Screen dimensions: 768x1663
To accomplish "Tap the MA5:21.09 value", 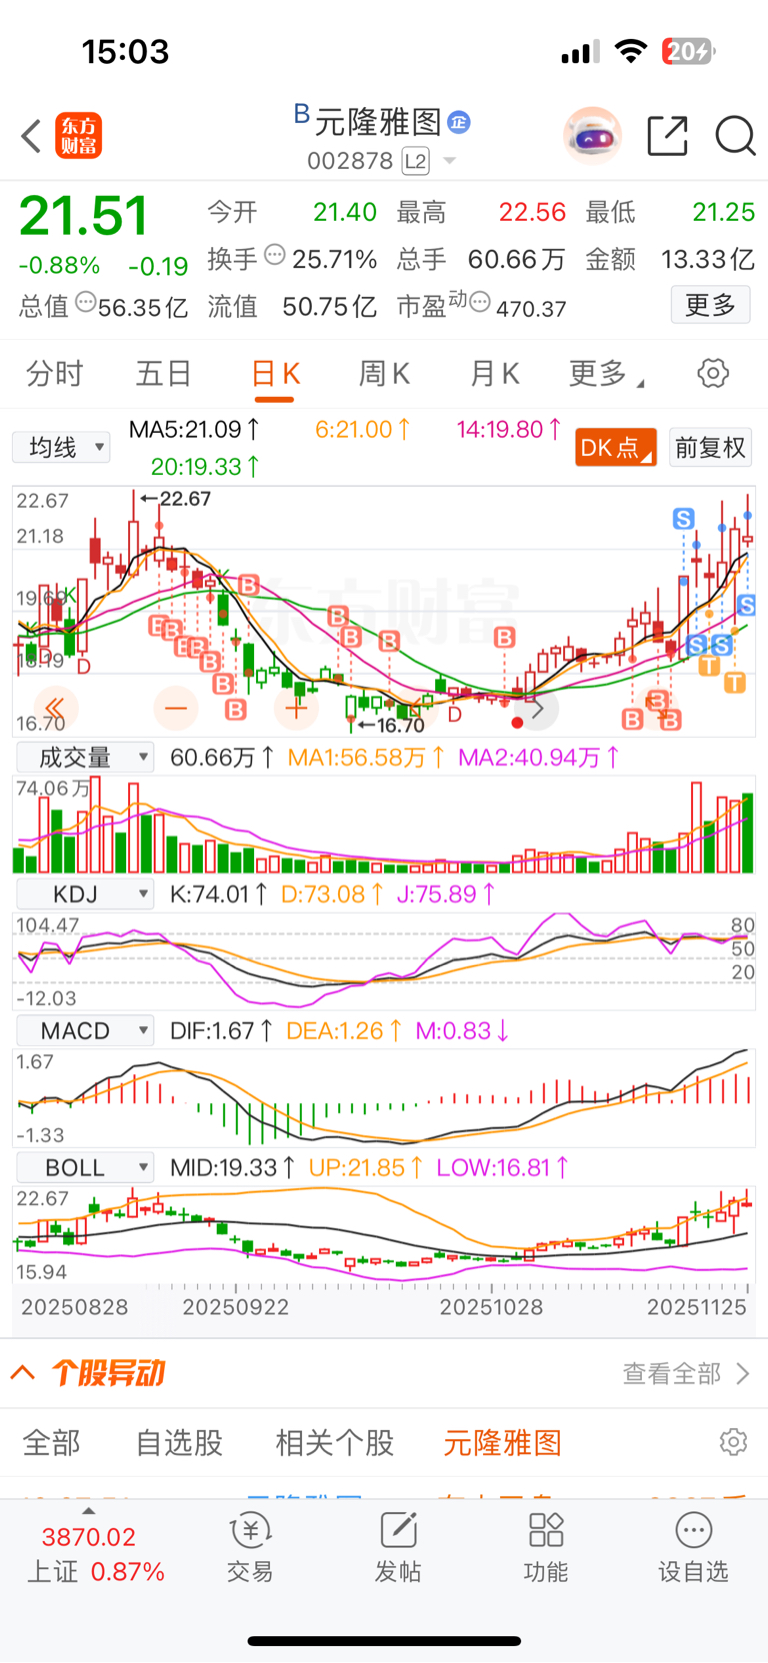I will coord(194,430).
